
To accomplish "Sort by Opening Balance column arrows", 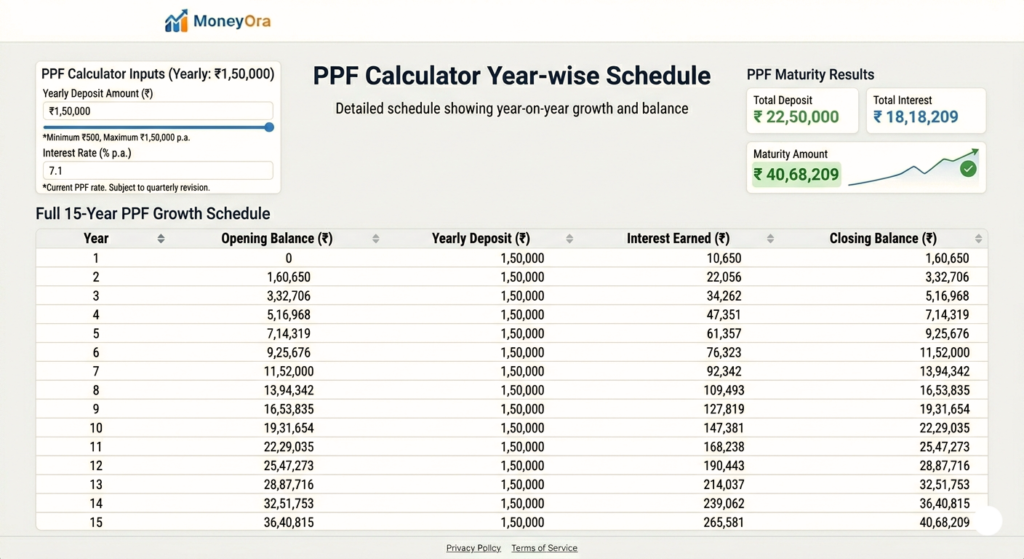I will click(376, 239).
